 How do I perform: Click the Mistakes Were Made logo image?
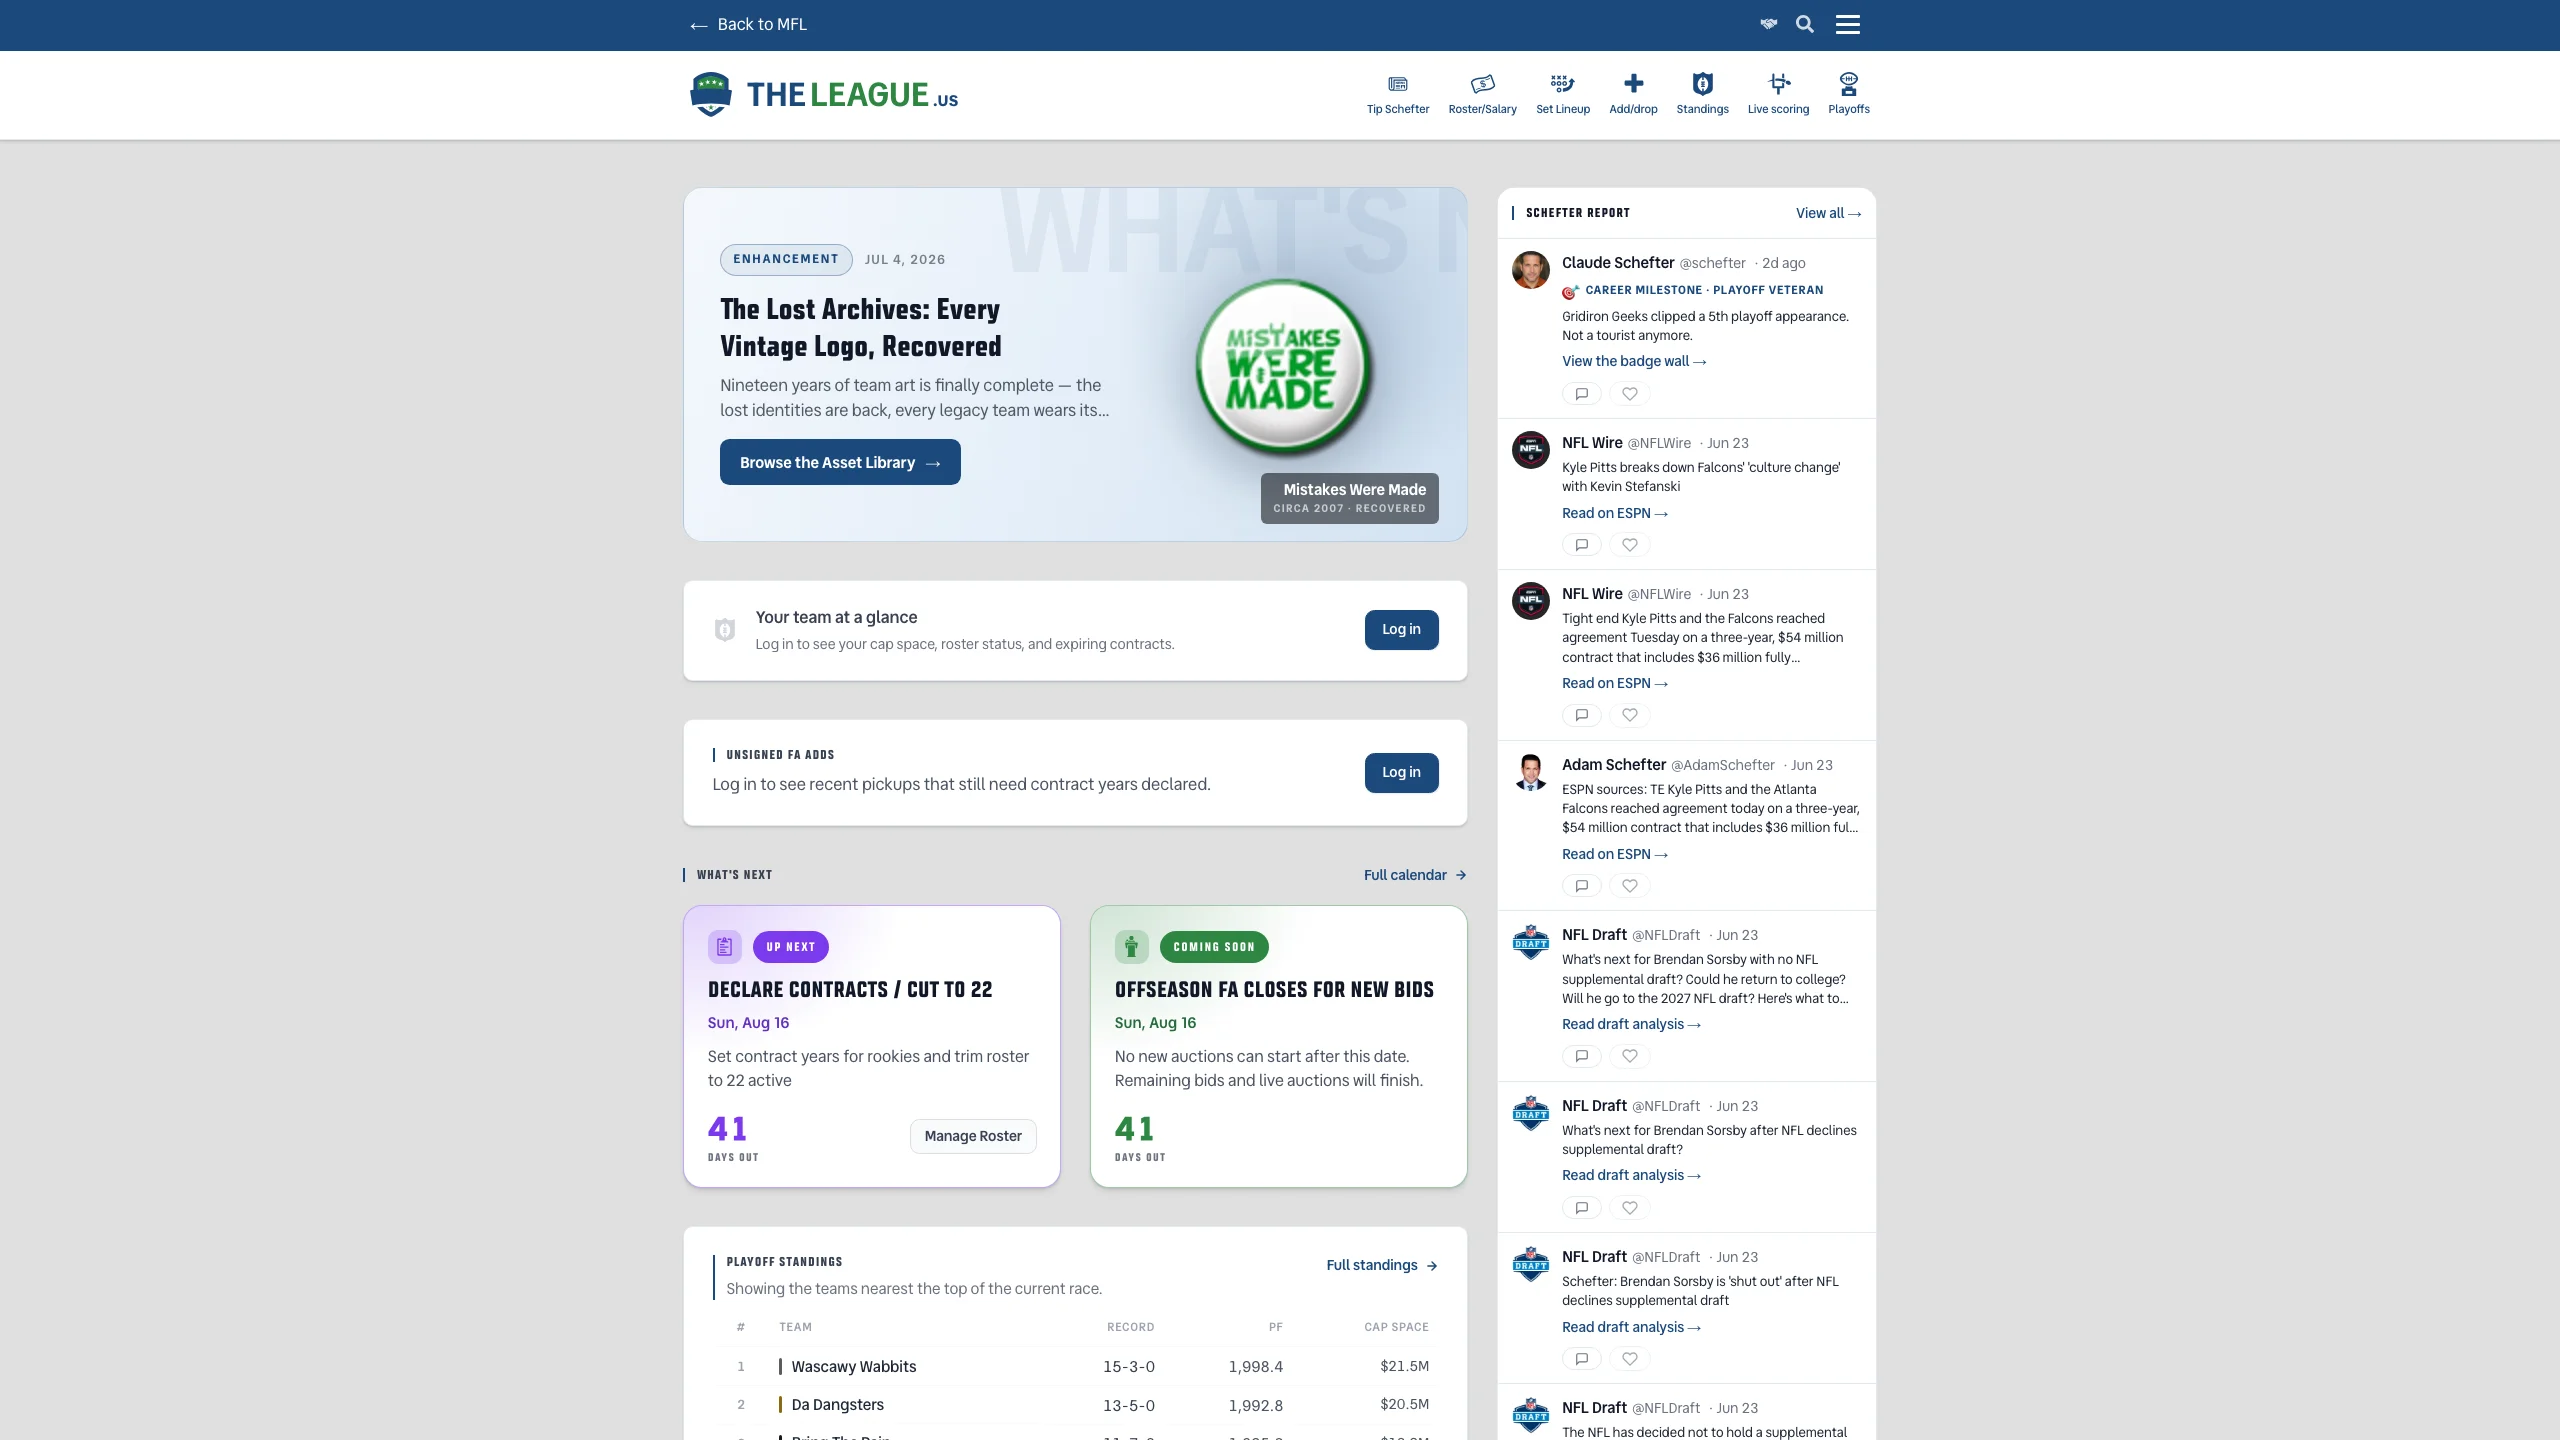(1283, 366)
